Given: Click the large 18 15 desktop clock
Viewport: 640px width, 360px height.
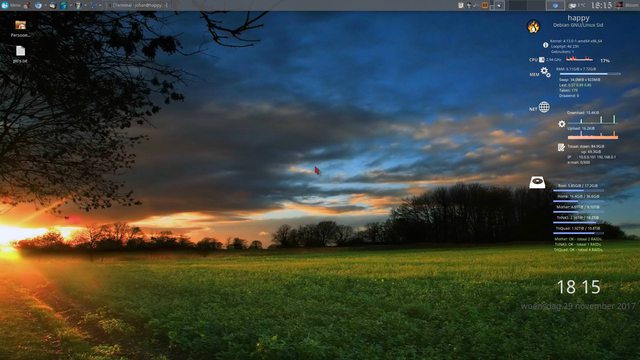Looking at the screenshot, I should pyautogui.click(x=578, y=287).
